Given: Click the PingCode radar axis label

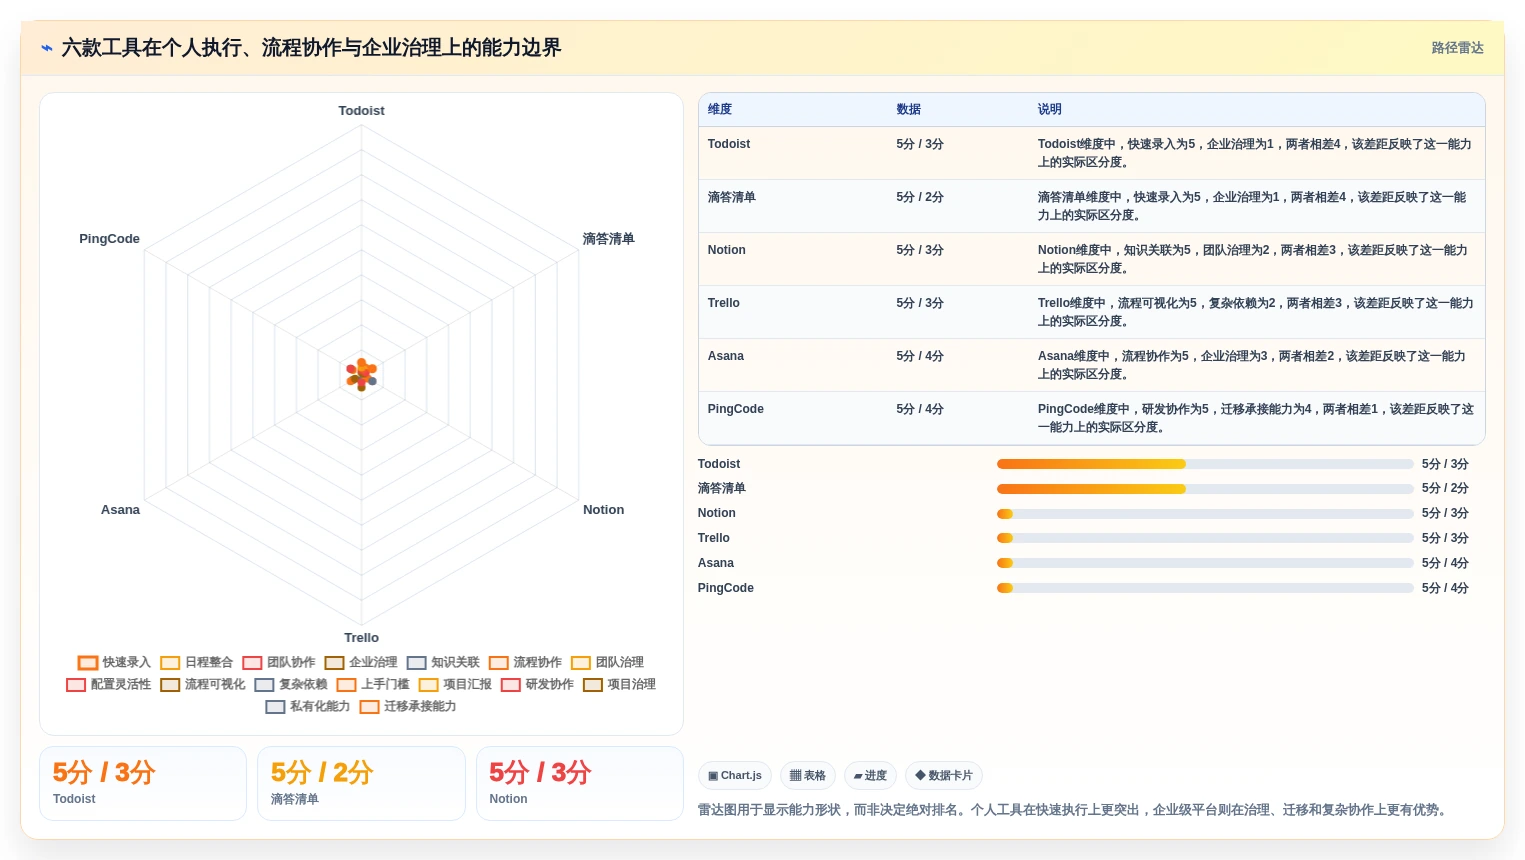Looking at the screenshot, I should [x=110, y=239].
